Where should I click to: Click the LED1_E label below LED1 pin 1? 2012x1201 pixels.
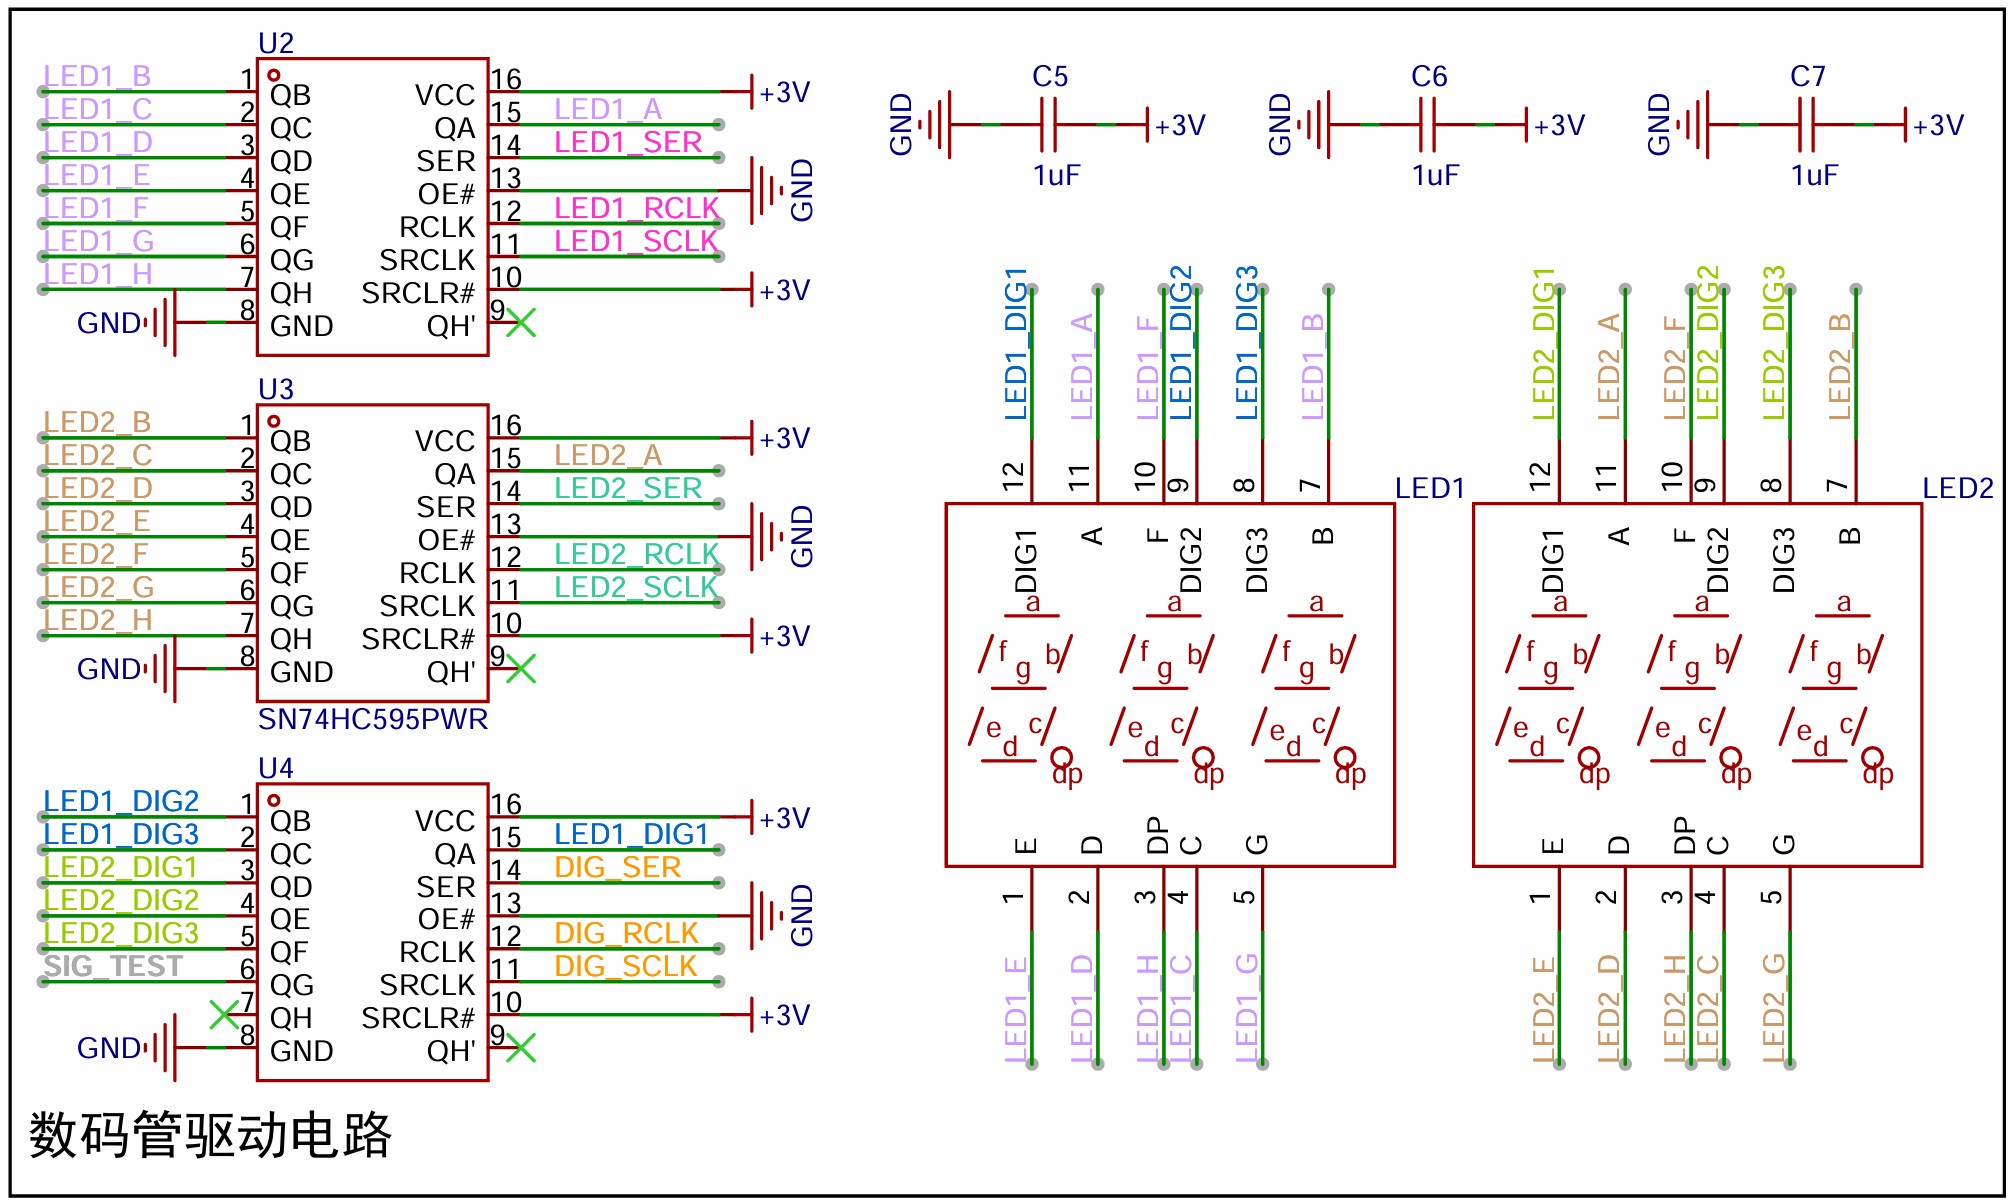1016,1008
